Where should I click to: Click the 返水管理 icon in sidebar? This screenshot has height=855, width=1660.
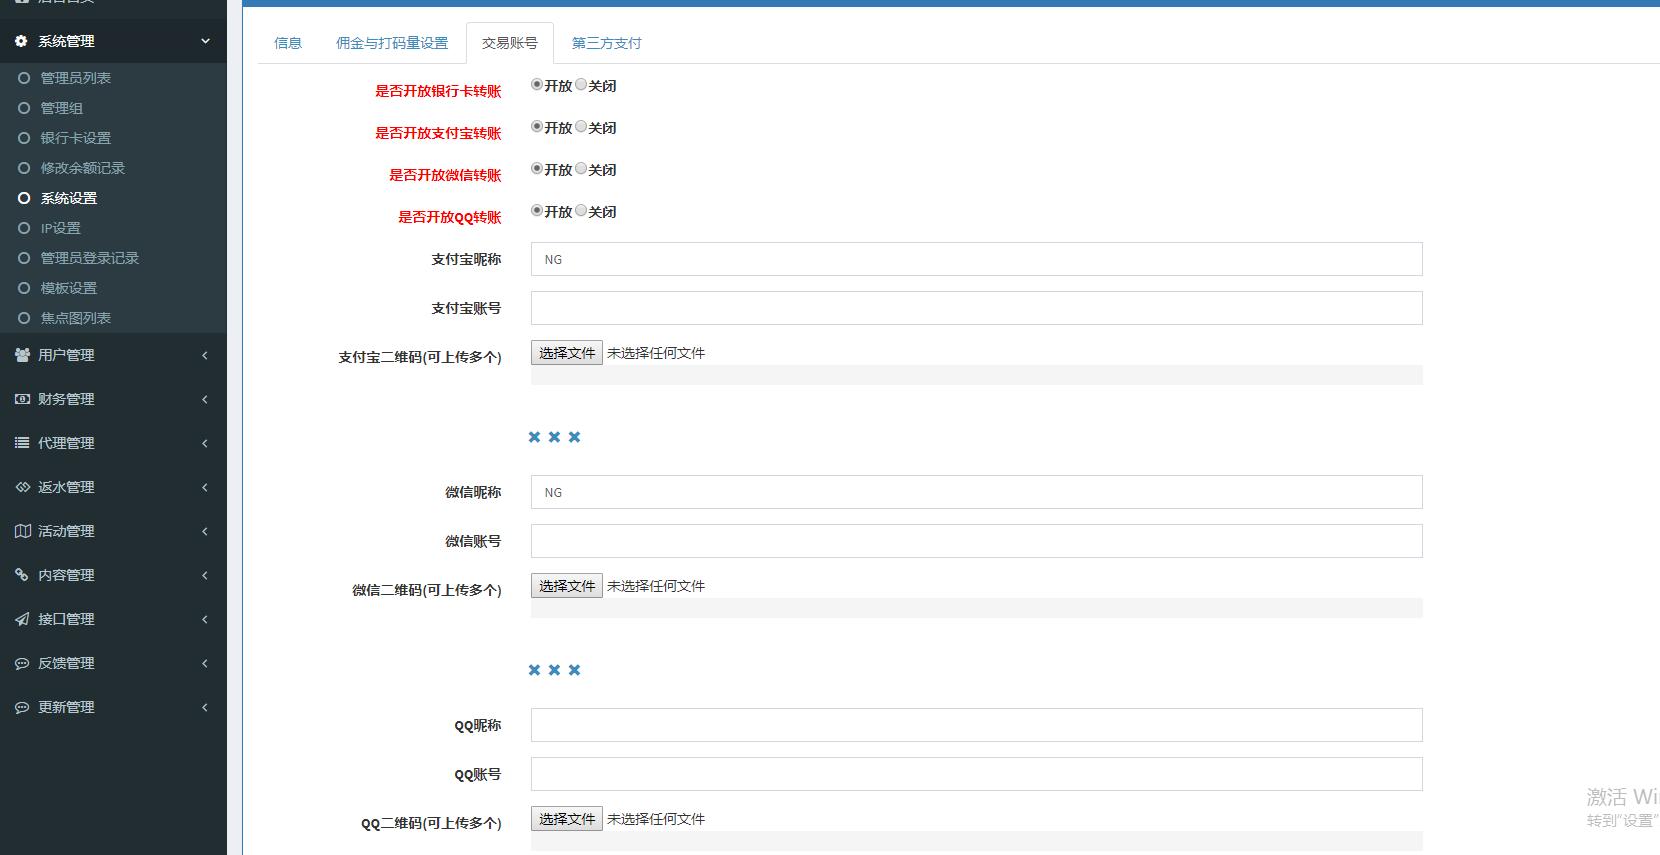(22, 487)
